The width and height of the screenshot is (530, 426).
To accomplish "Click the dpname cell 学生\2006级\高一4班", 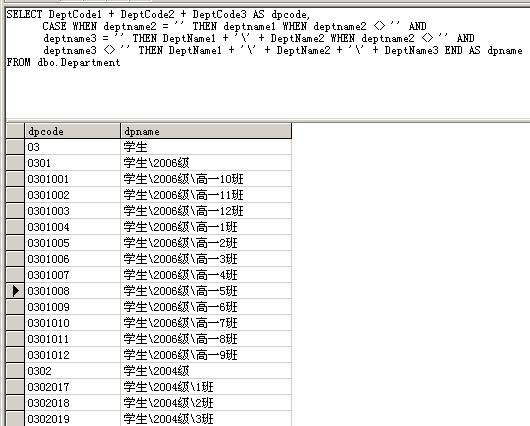I will coord(206,275).
